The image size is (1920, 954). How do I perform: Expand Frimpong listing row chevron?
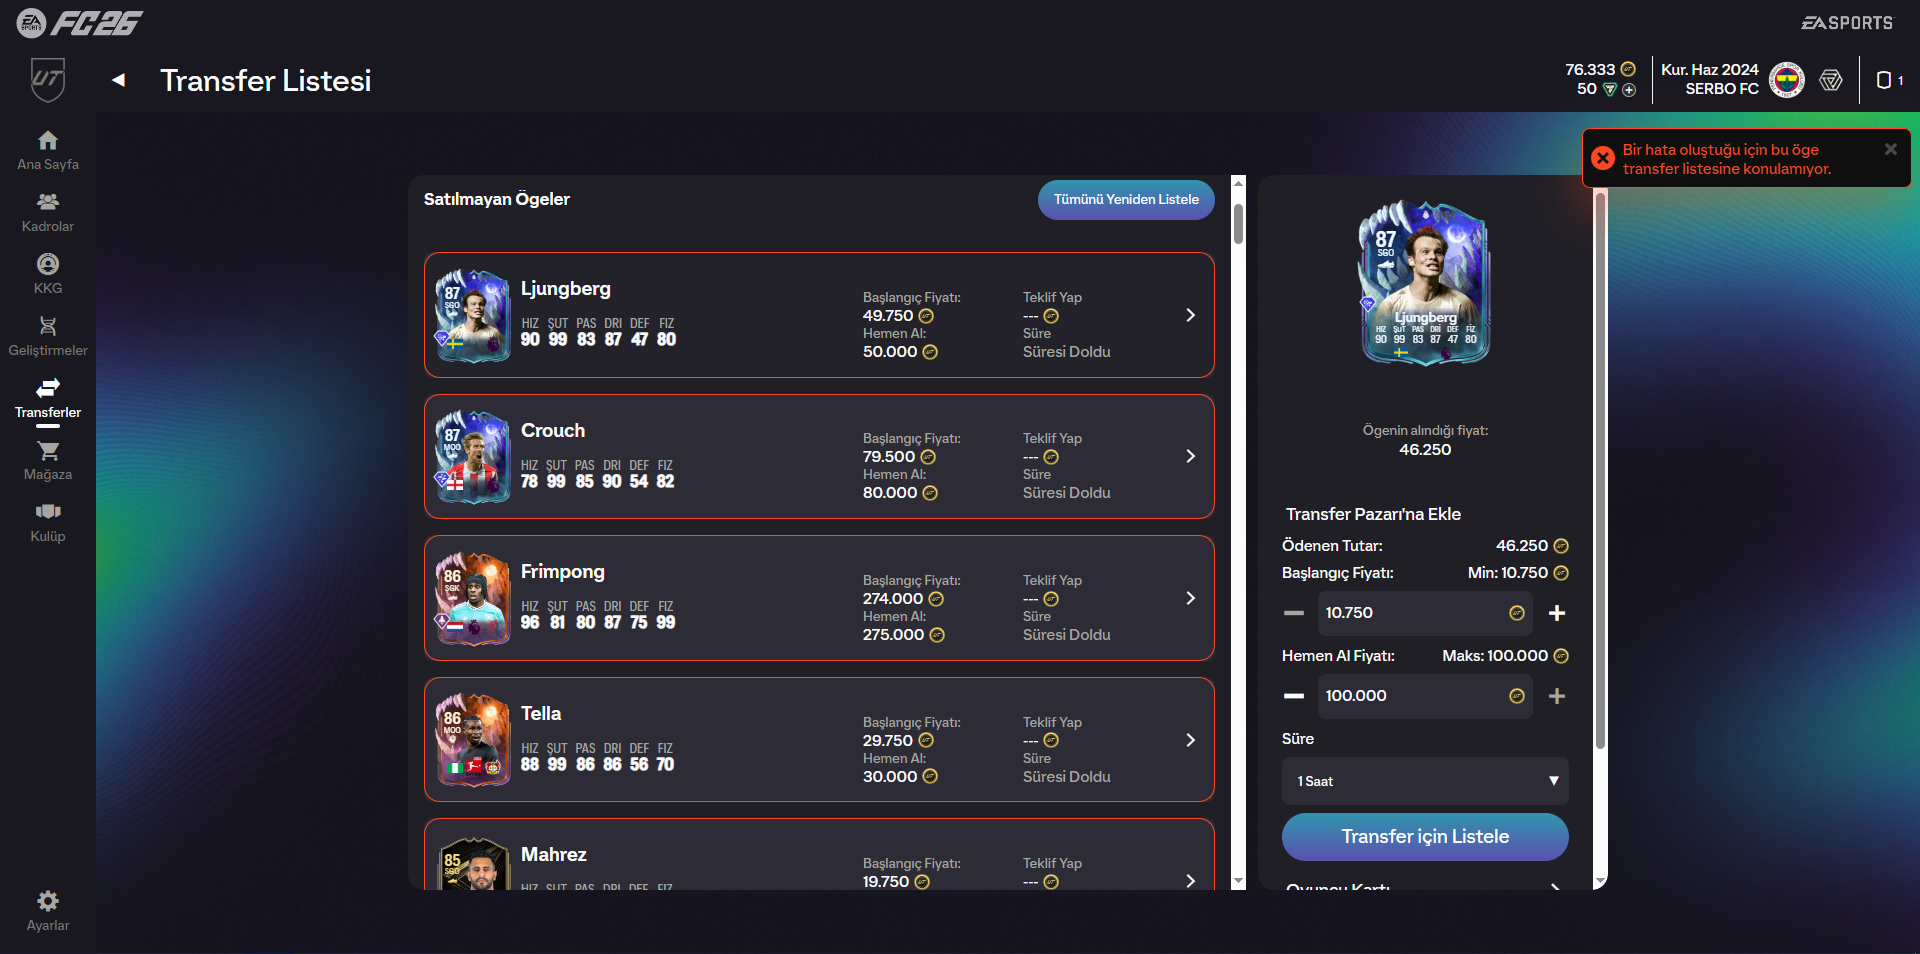(x=1190, y=598)
